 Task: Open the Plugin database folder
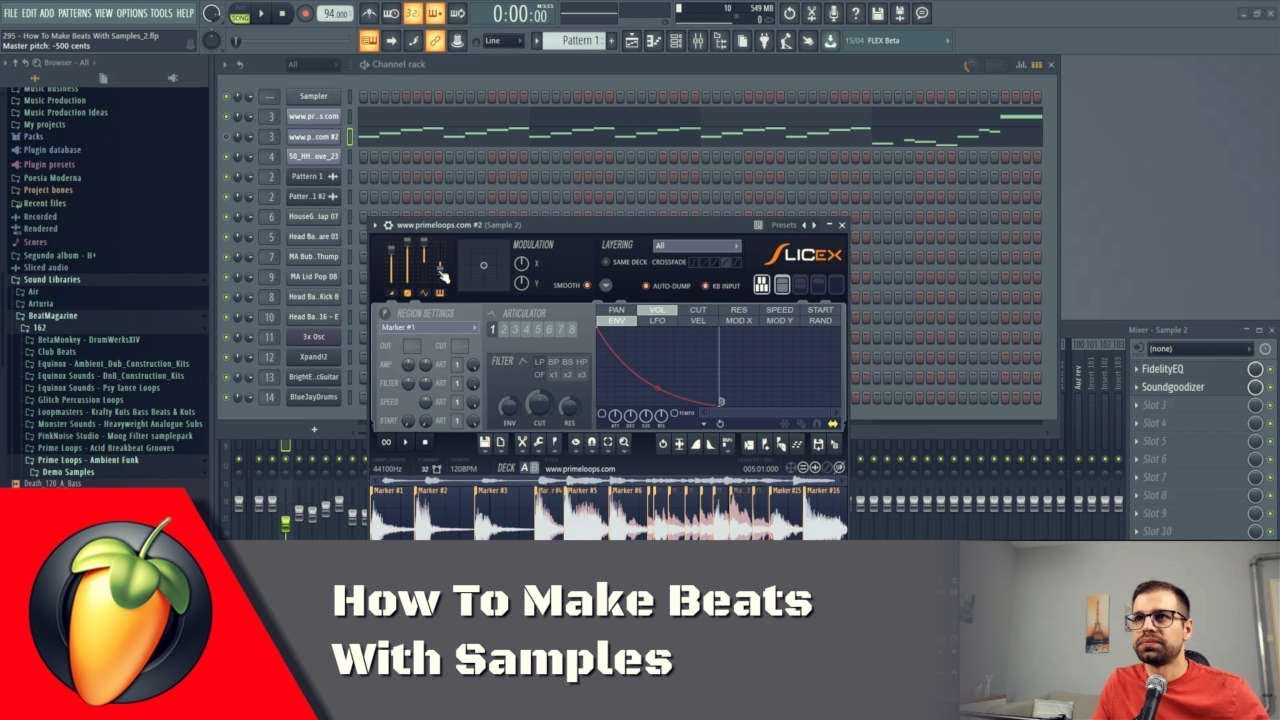(52, 150)
